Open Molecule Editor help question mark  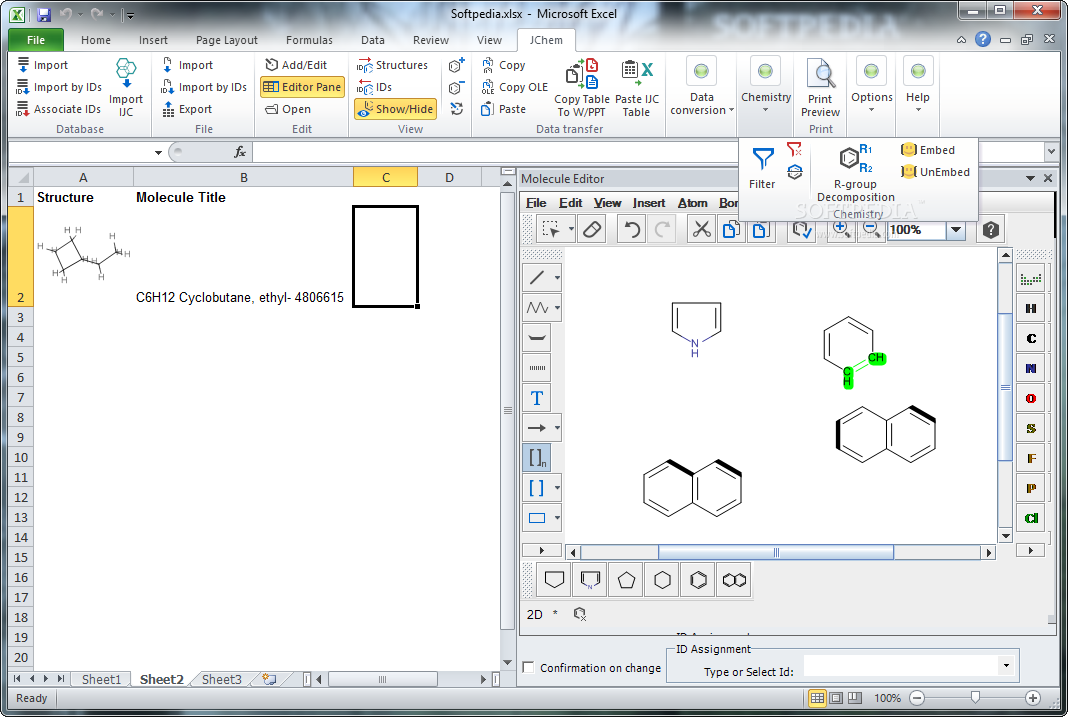coord(990,229)
